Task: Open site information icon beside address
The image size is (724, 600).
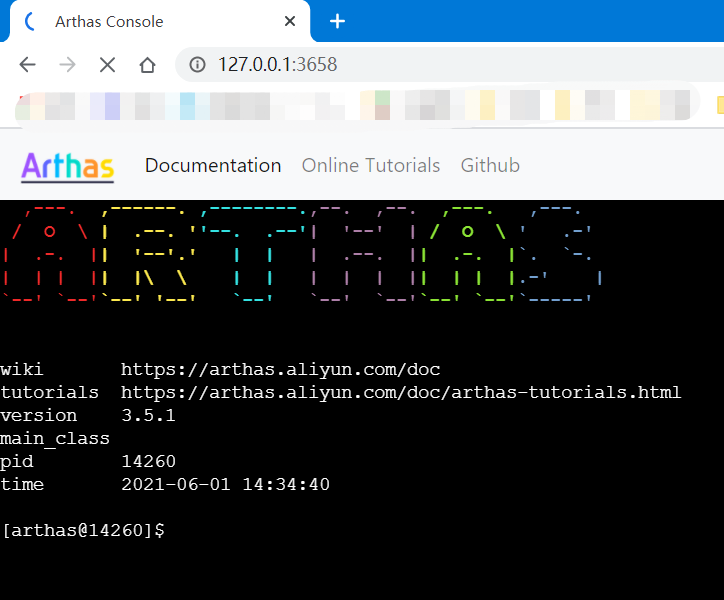Action: pyautogui.click(x=197, y=65)
